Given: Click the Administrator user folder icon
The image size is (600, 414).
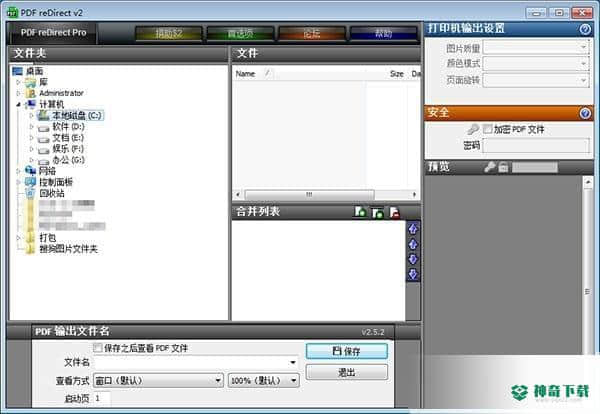Looking at the screenshot, I should click(x=30, y=93).
